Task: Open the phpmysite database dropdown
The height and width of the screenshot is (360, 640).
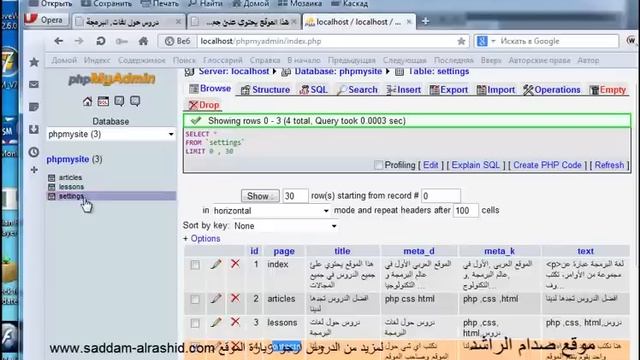Action: [111, 134]
